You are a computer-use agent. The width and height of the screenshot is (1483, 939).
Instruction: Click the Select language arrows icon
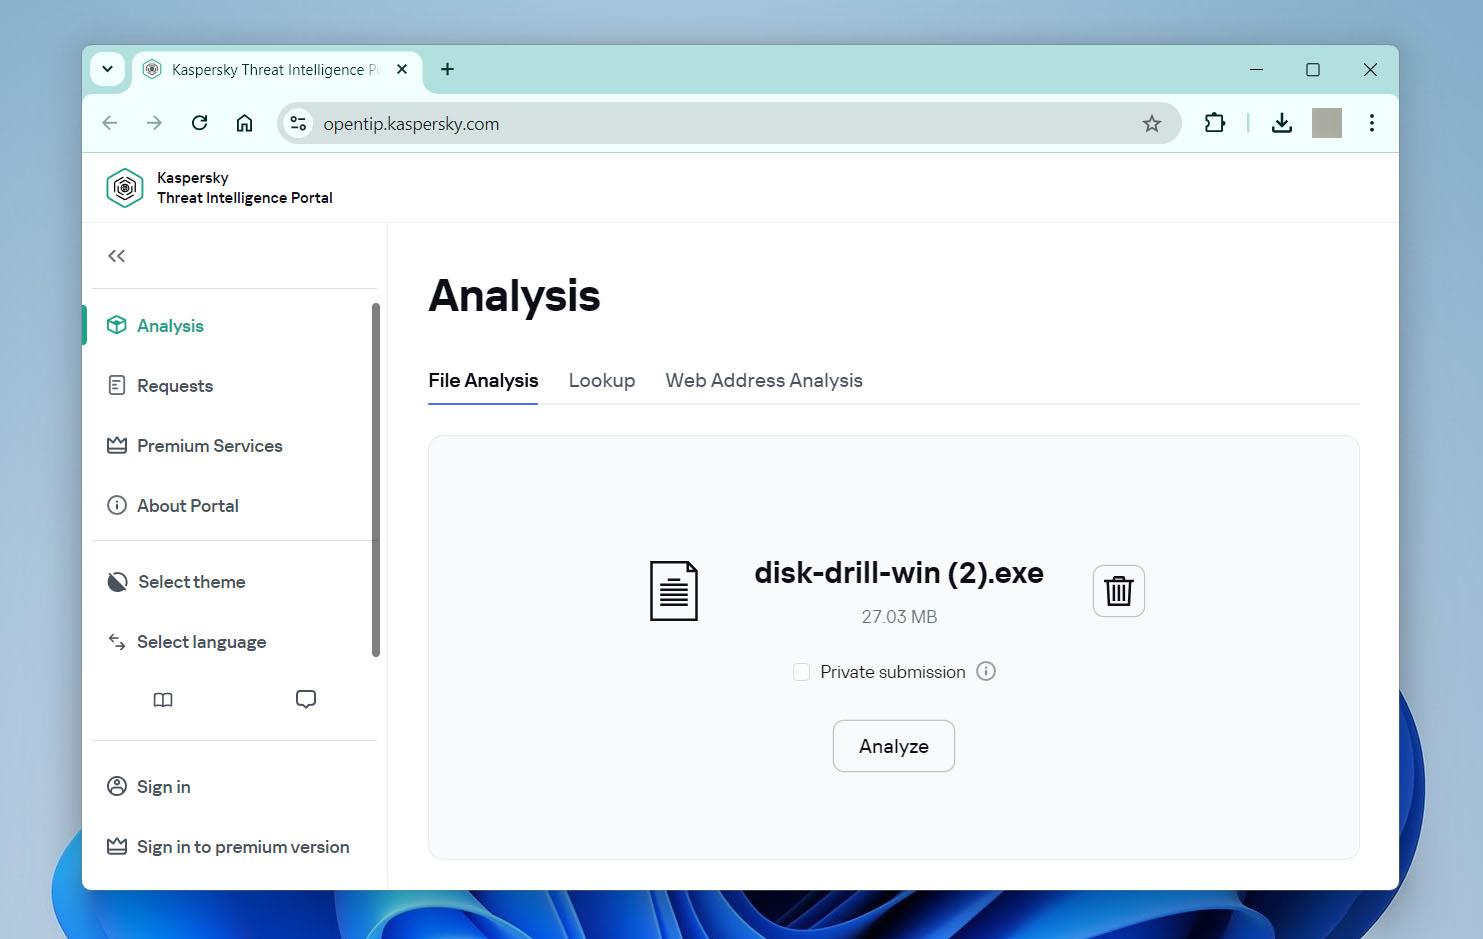(117, 641)
